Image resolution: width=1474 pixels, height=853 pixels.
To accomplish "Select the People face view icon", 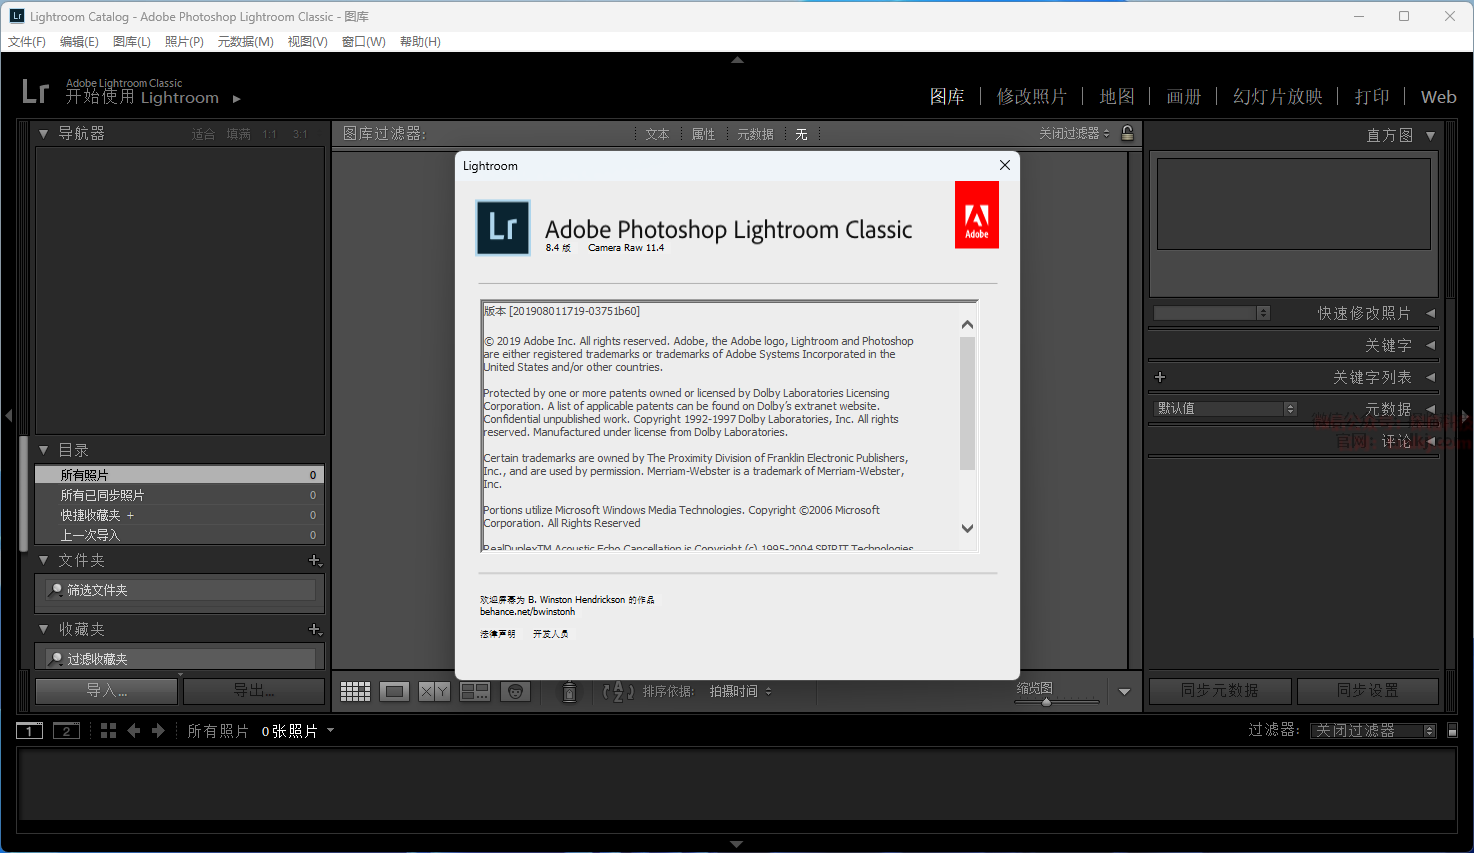I will 515,691.
